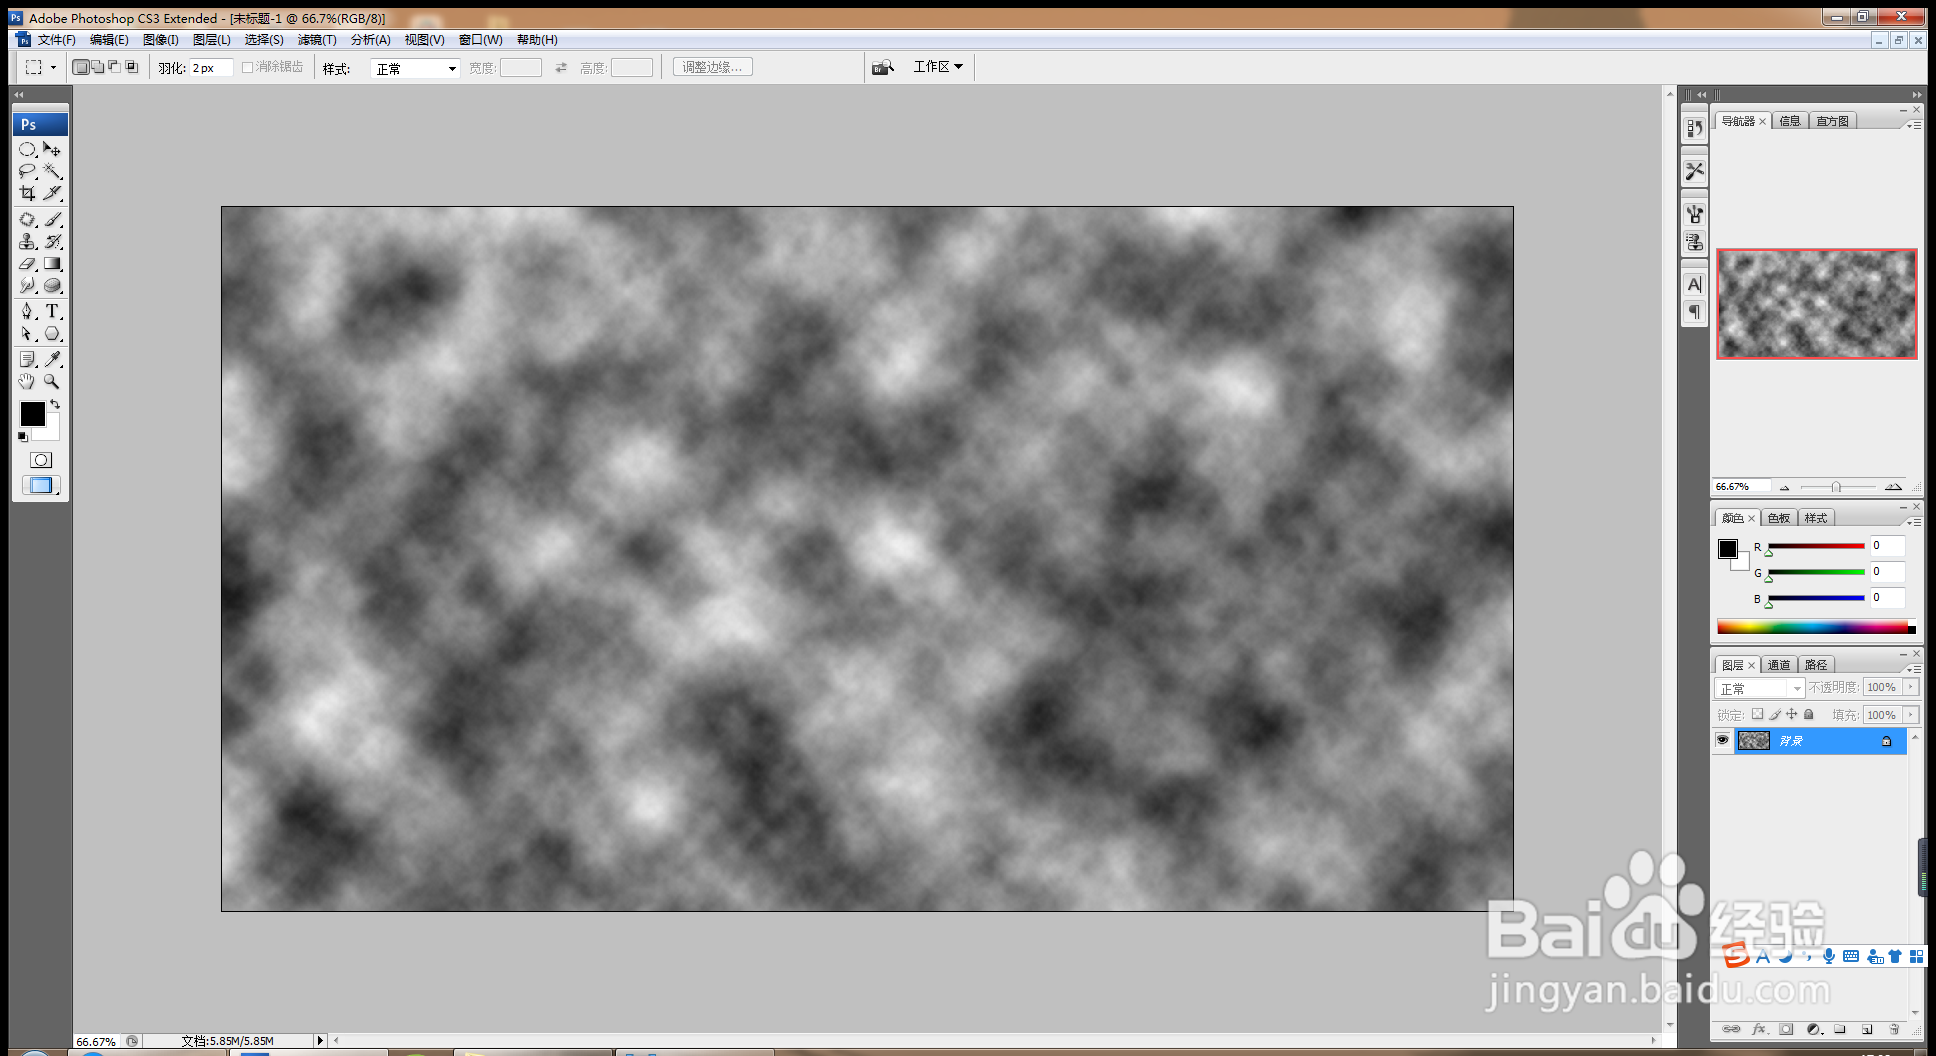This screenshot has width=1936, height=1056.
Task: Open the tool preset picker arrow
Action: pos(53,68)
